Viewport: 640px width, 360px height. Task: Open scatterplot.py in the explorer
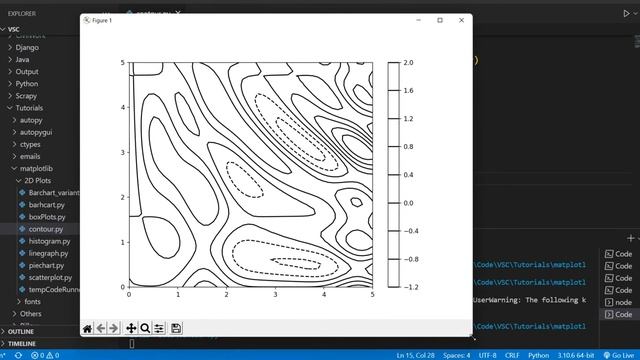[x=50, y=278]
